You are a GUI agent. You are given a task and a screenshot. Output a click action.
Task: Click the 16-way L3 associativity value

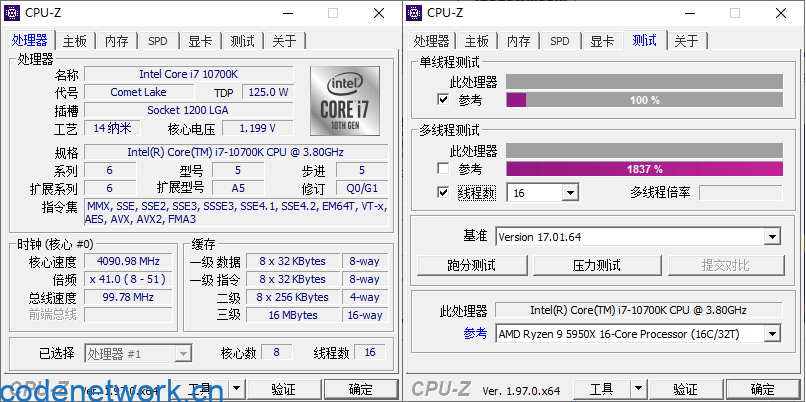click(365, 315)
